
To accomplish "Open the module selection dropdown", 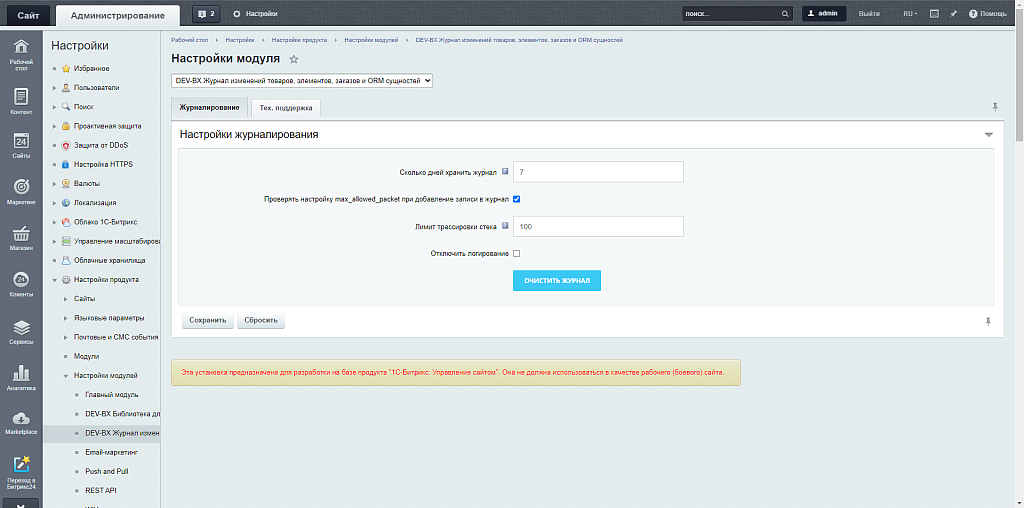I will point(302,80).
